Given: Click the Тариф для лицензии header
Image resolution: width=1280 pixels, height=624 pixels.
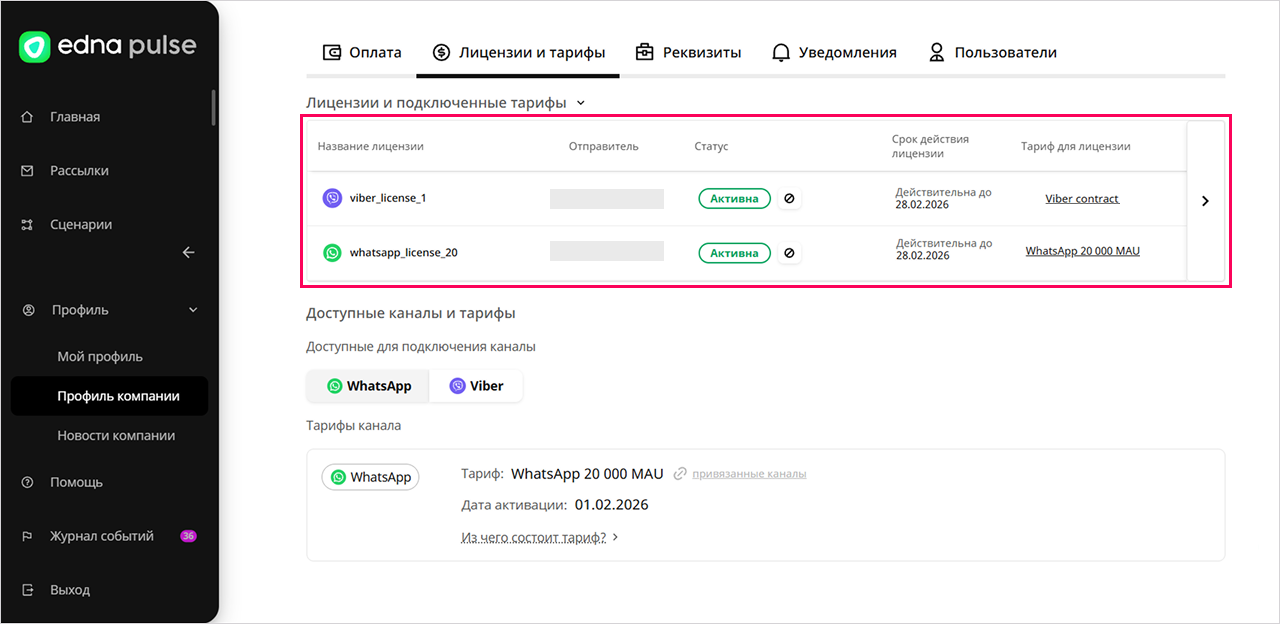Looking at the screenshot, I should 1076,146.
